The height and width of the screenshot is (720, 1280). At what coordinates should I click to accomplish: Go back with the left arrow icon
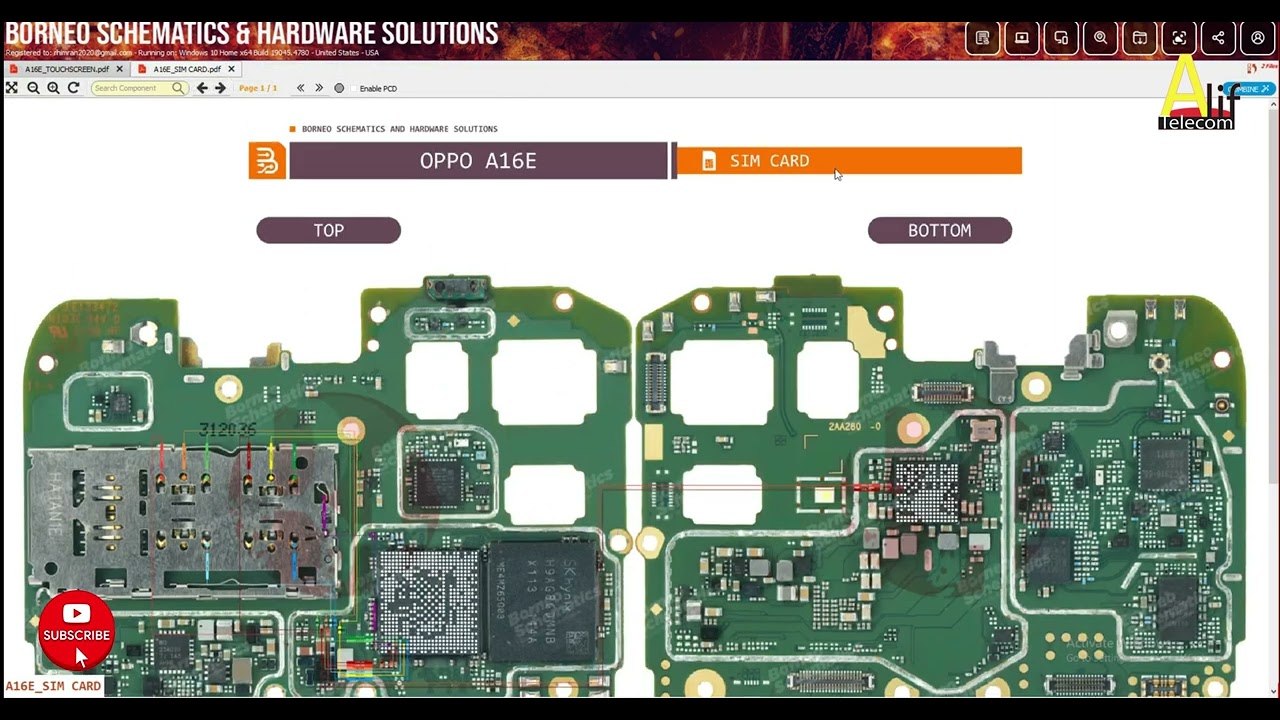pyautogui.click(x=202, y=88)
